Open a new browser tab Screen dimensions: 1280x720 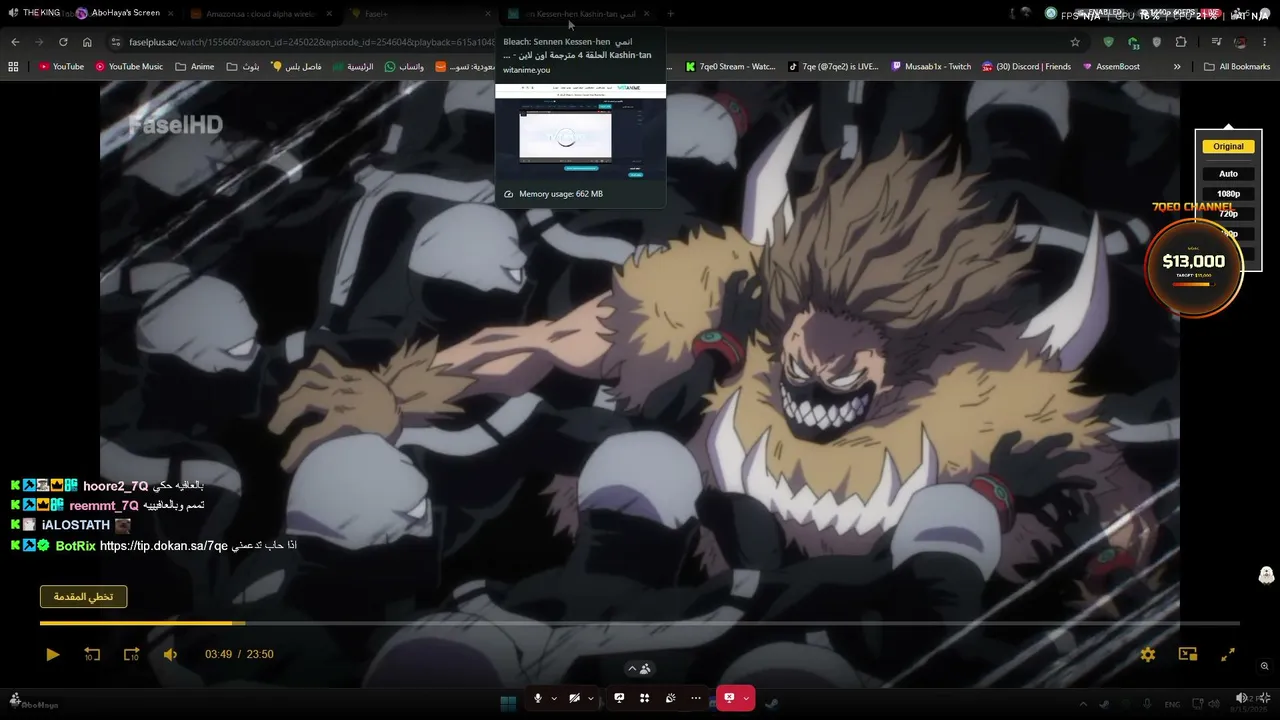click(670, 14)
